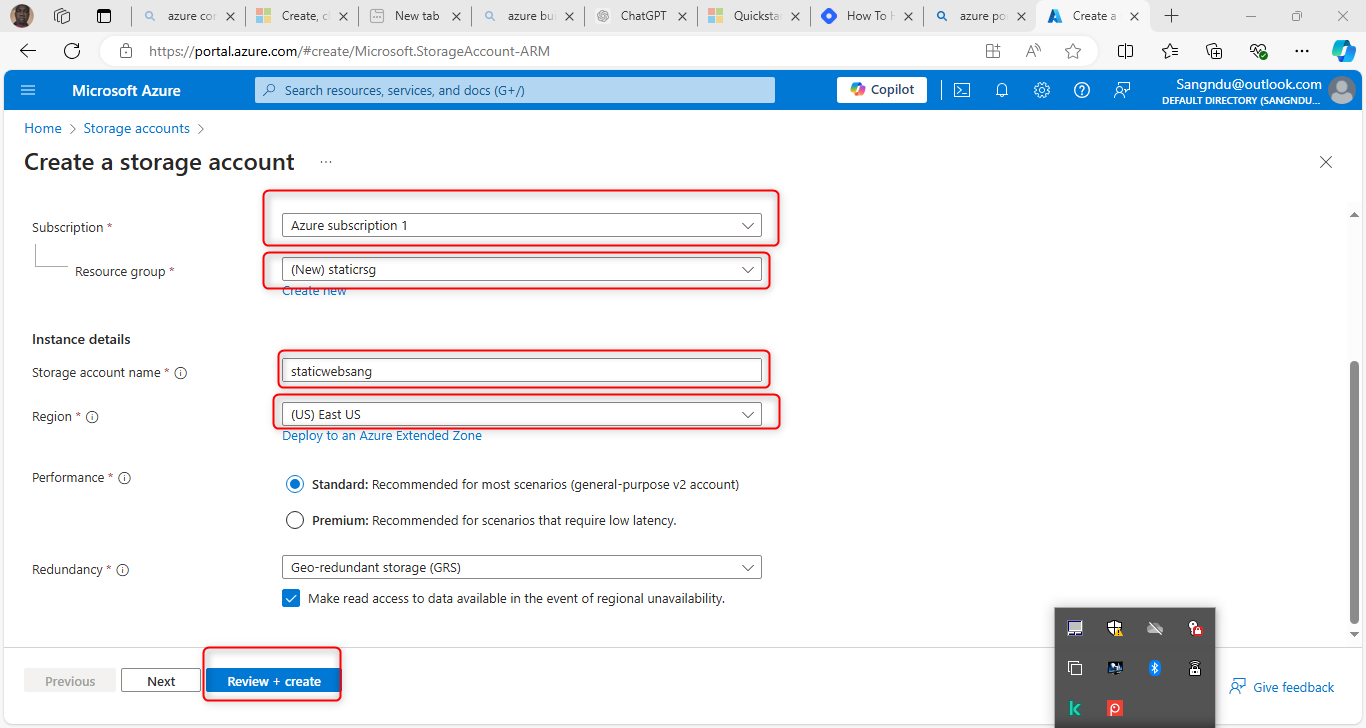Open the OneDrive tray icon
1366x728 pixels.
[1155, 628]
